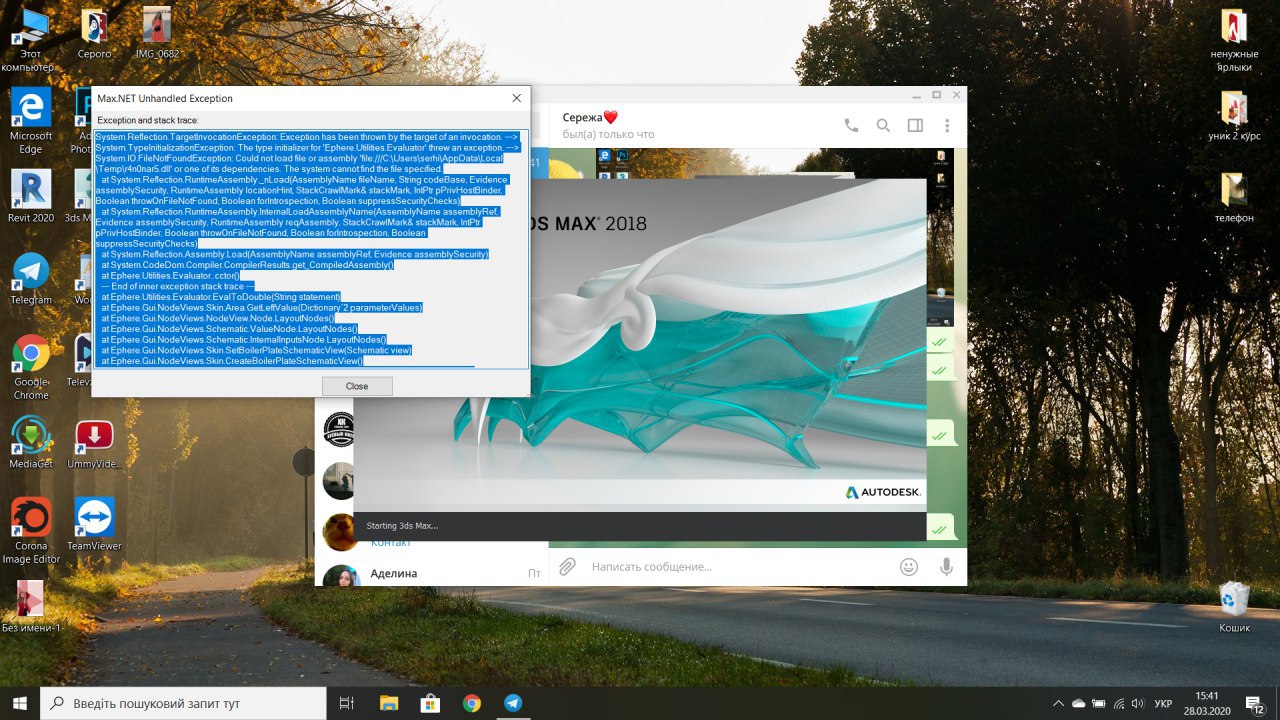Open the Windows Start menu
The image size is (1280, 720).
[x=20, y=703]
